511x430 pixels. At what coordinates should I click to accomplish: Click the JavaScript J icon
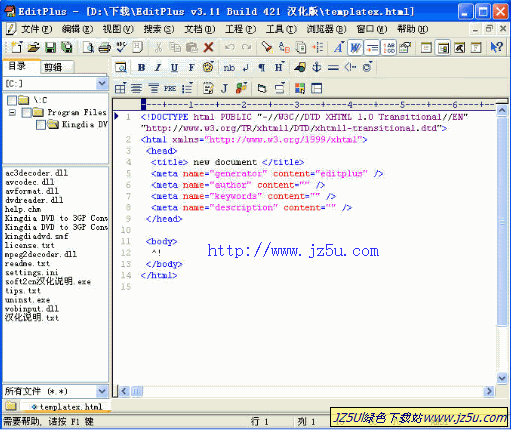[224, 88]
